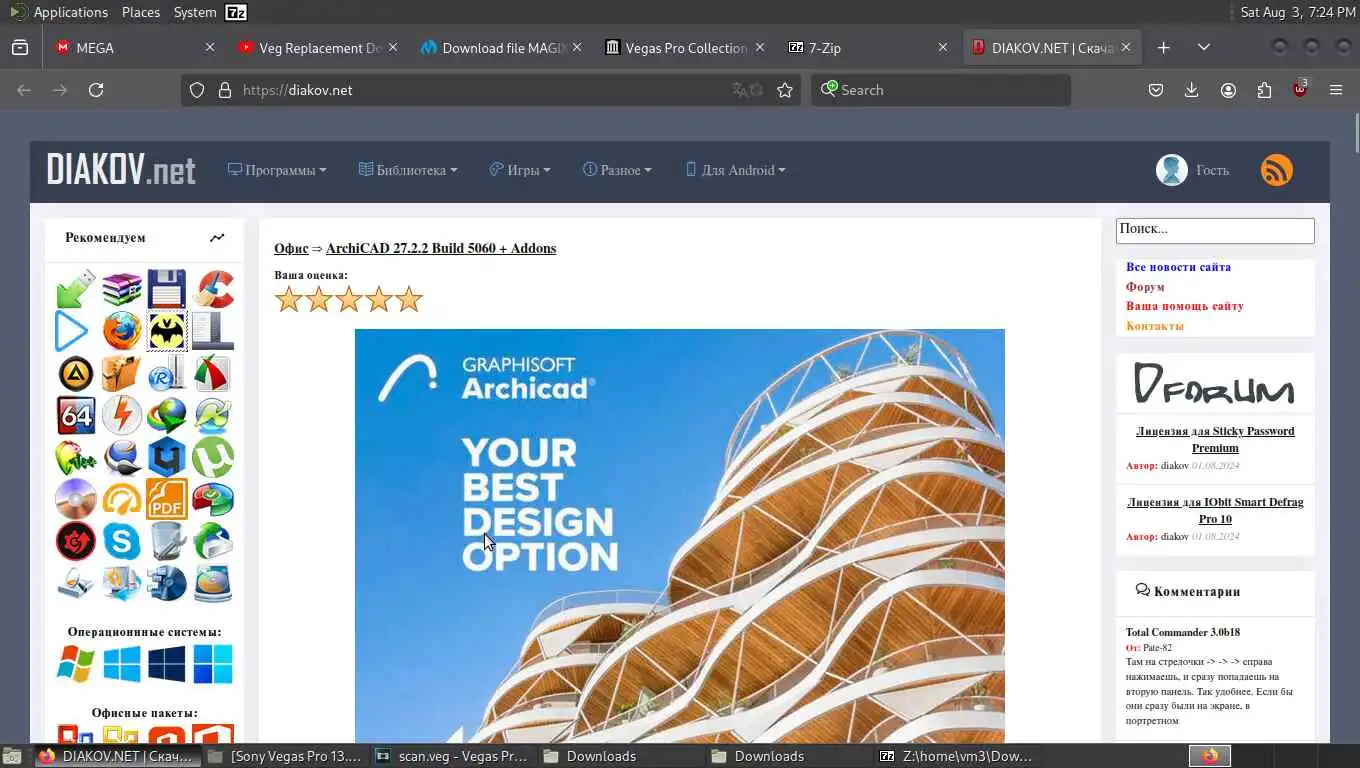Click the Офис category breadcrumb link

291,248
